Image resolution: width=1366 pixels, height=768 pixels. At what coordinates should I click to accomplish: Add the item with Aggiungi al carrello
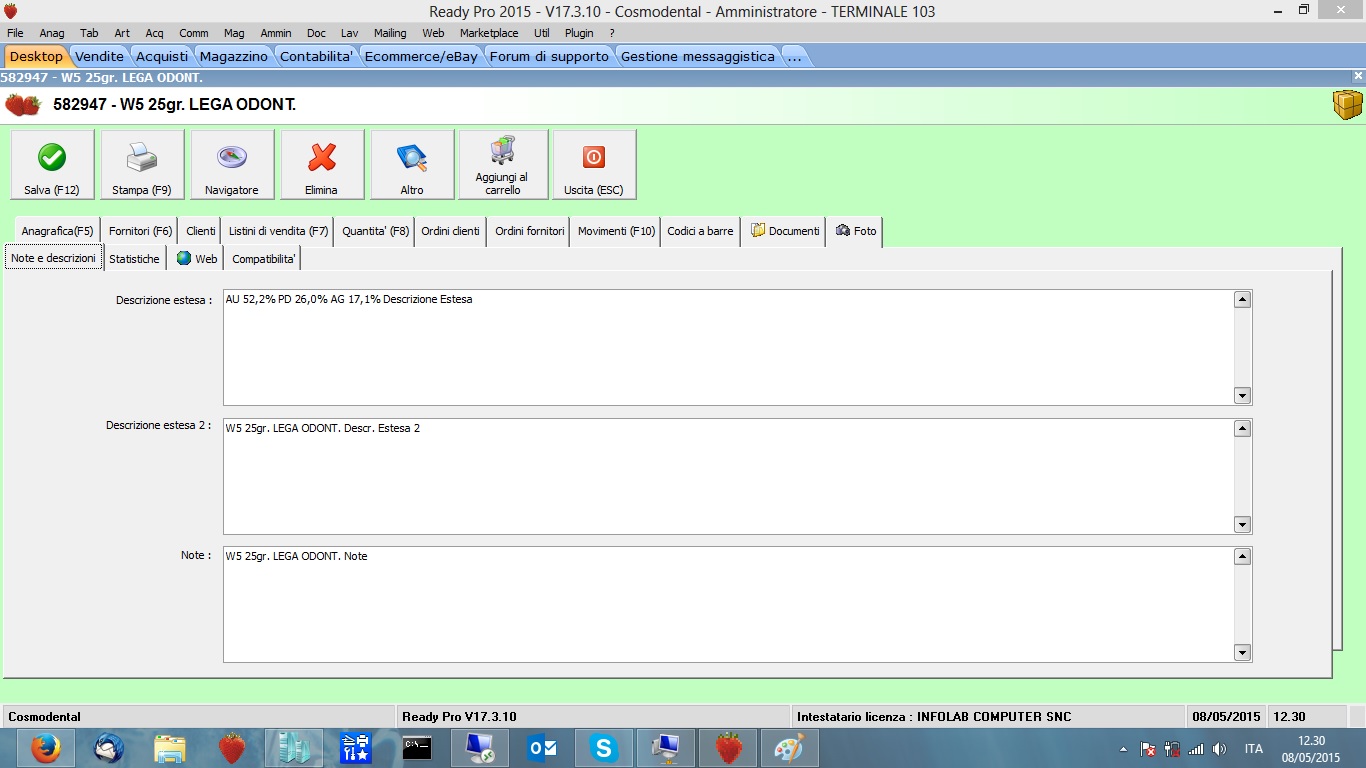(503, 165)
